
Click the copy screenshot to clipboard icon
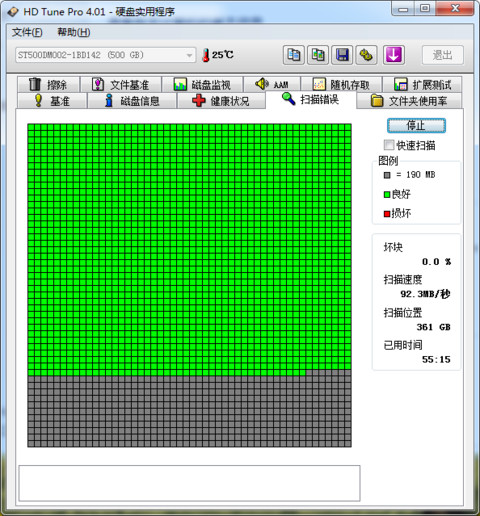[x=318, y=55]
